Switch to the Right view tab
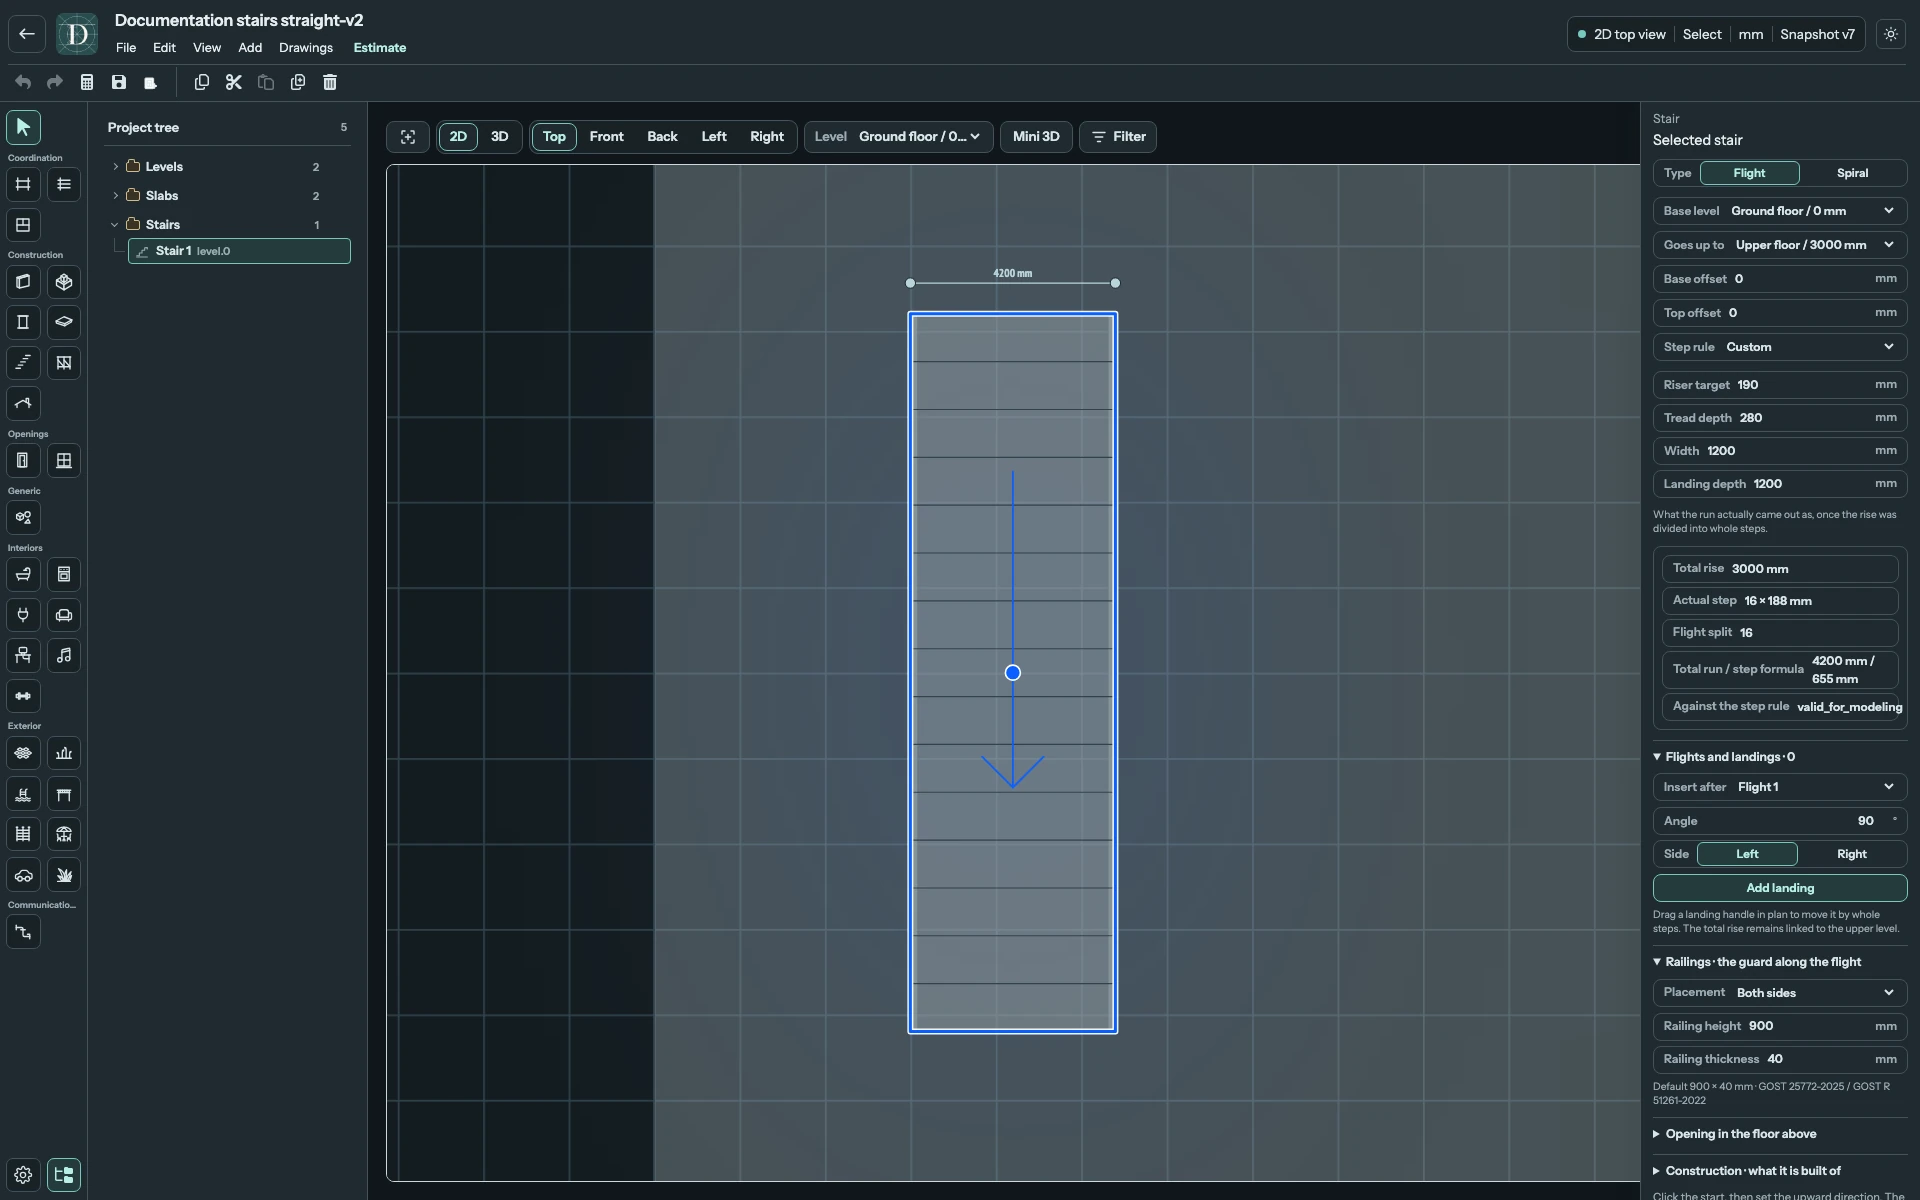This screenshot has width=1920, height=1200. tap(767, 137)
